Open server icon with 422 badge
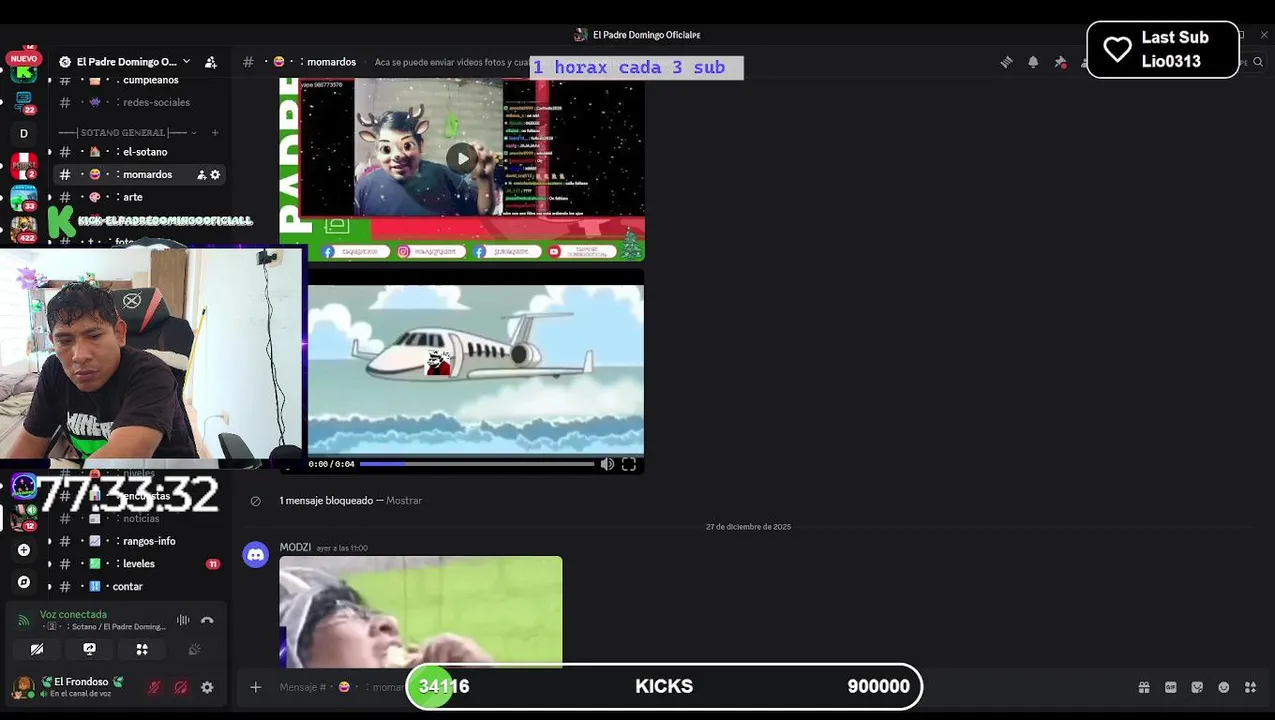Screen dimensions: 1275x720 pos(24,229)
